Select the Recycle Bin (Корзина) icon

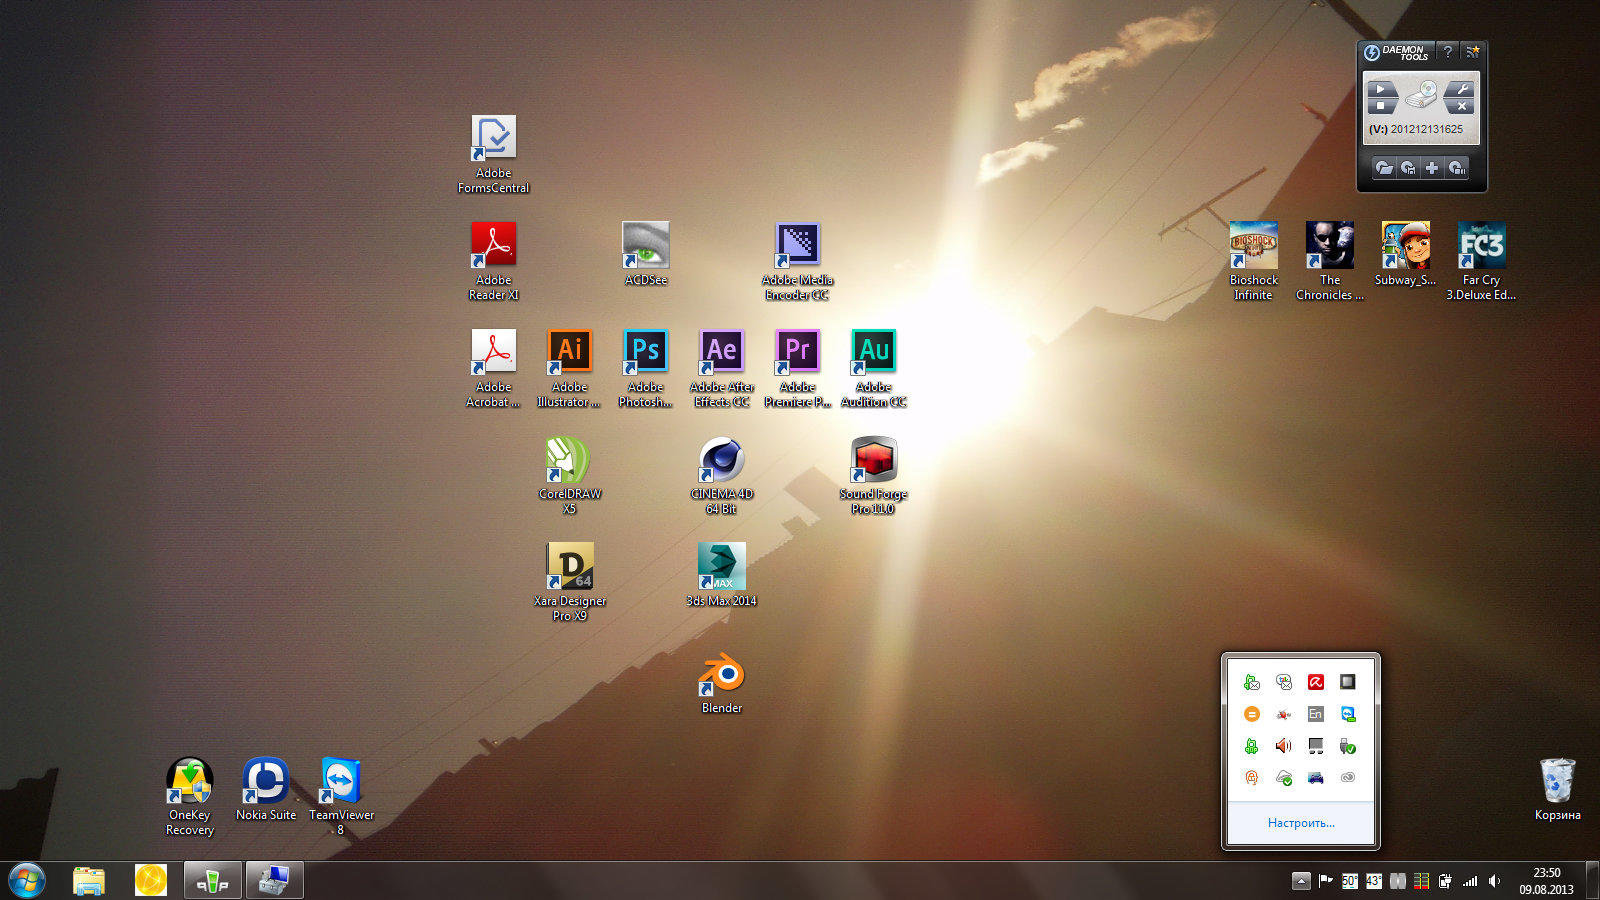(1557, 782)
